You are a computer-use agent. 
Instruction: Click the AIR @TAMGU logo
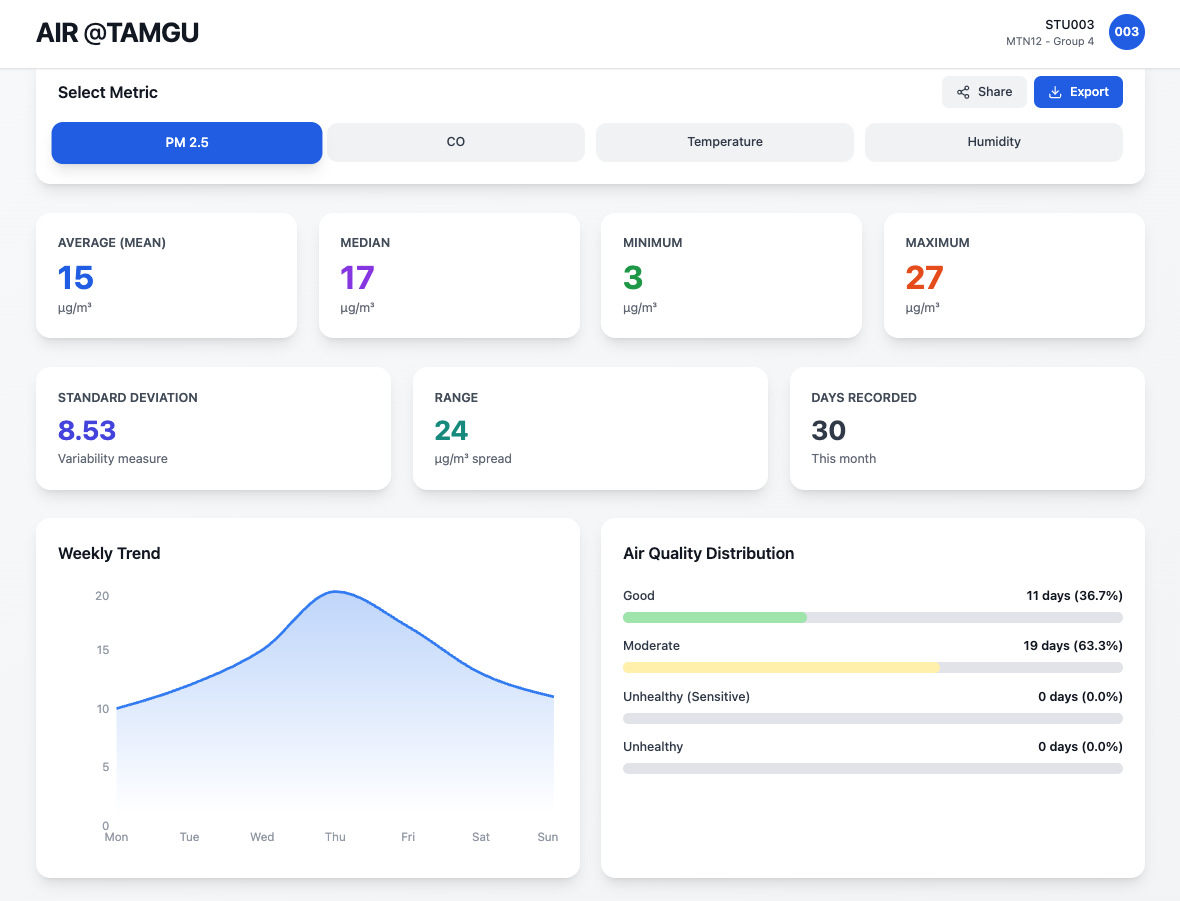[117, 32]
